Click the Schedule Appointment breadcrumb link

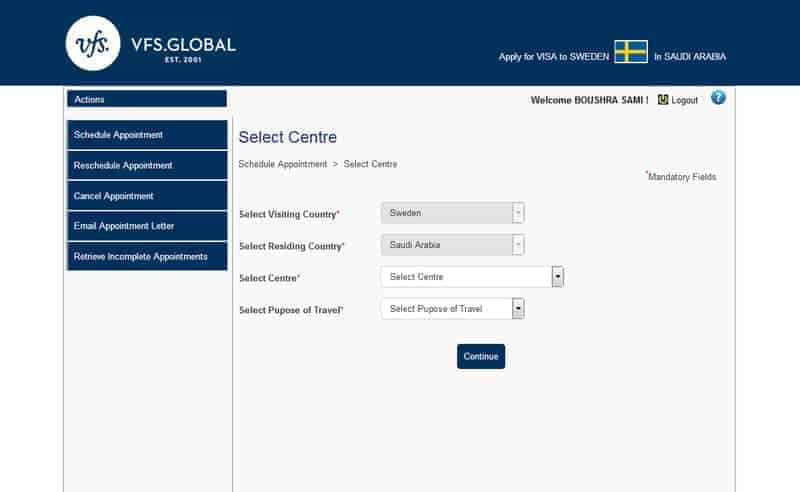(x=283, y=164)
